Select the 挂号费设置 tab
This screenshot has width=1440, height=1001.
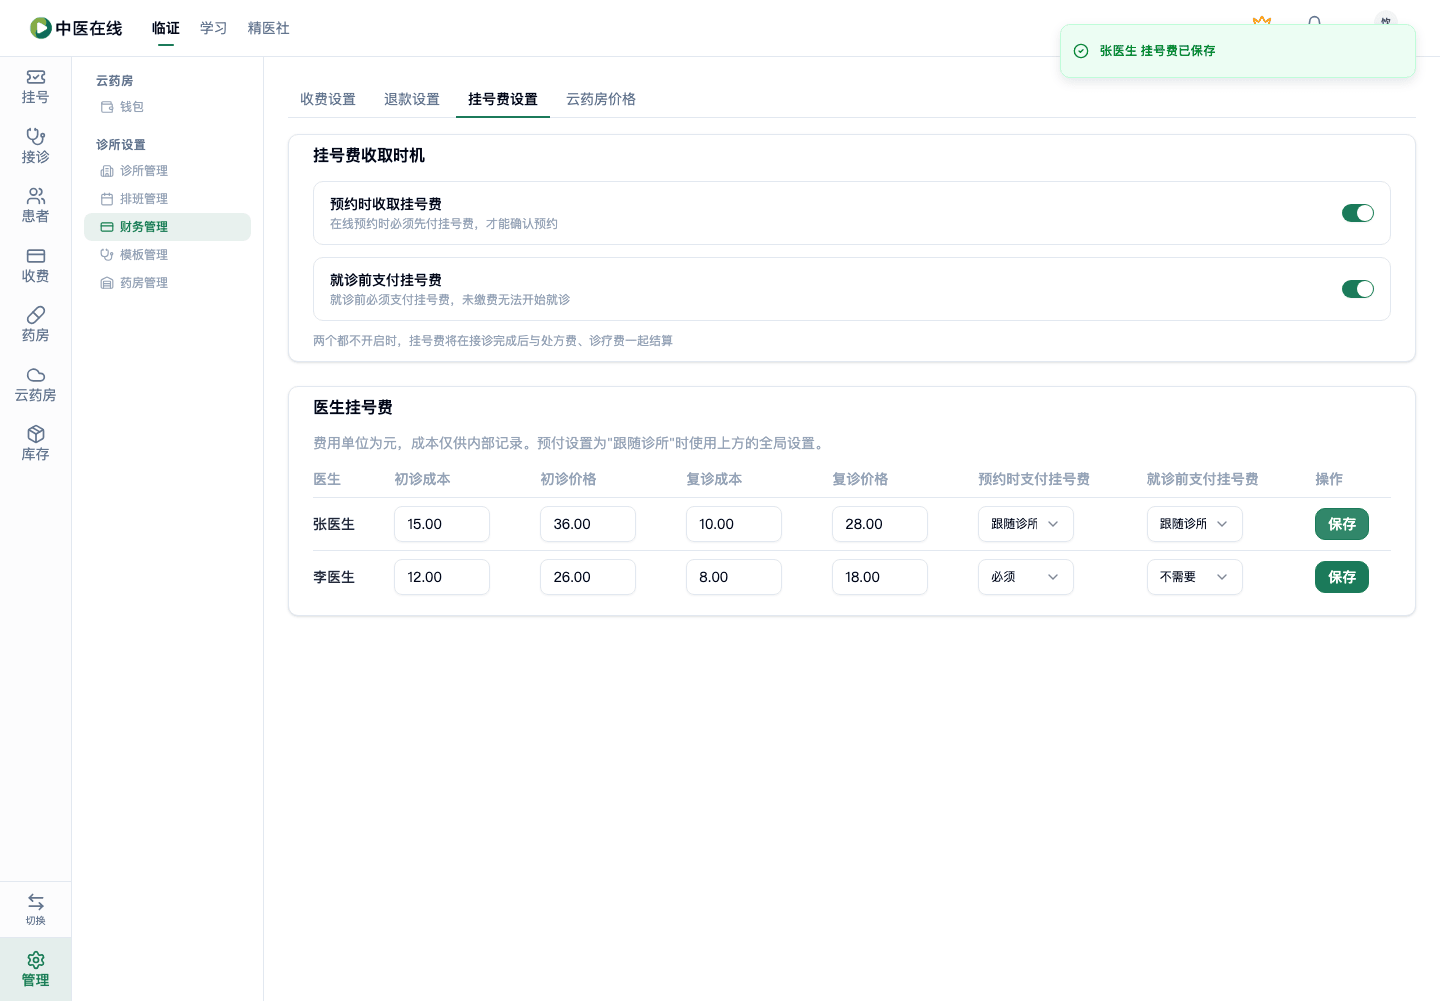(x=503, y=99)
